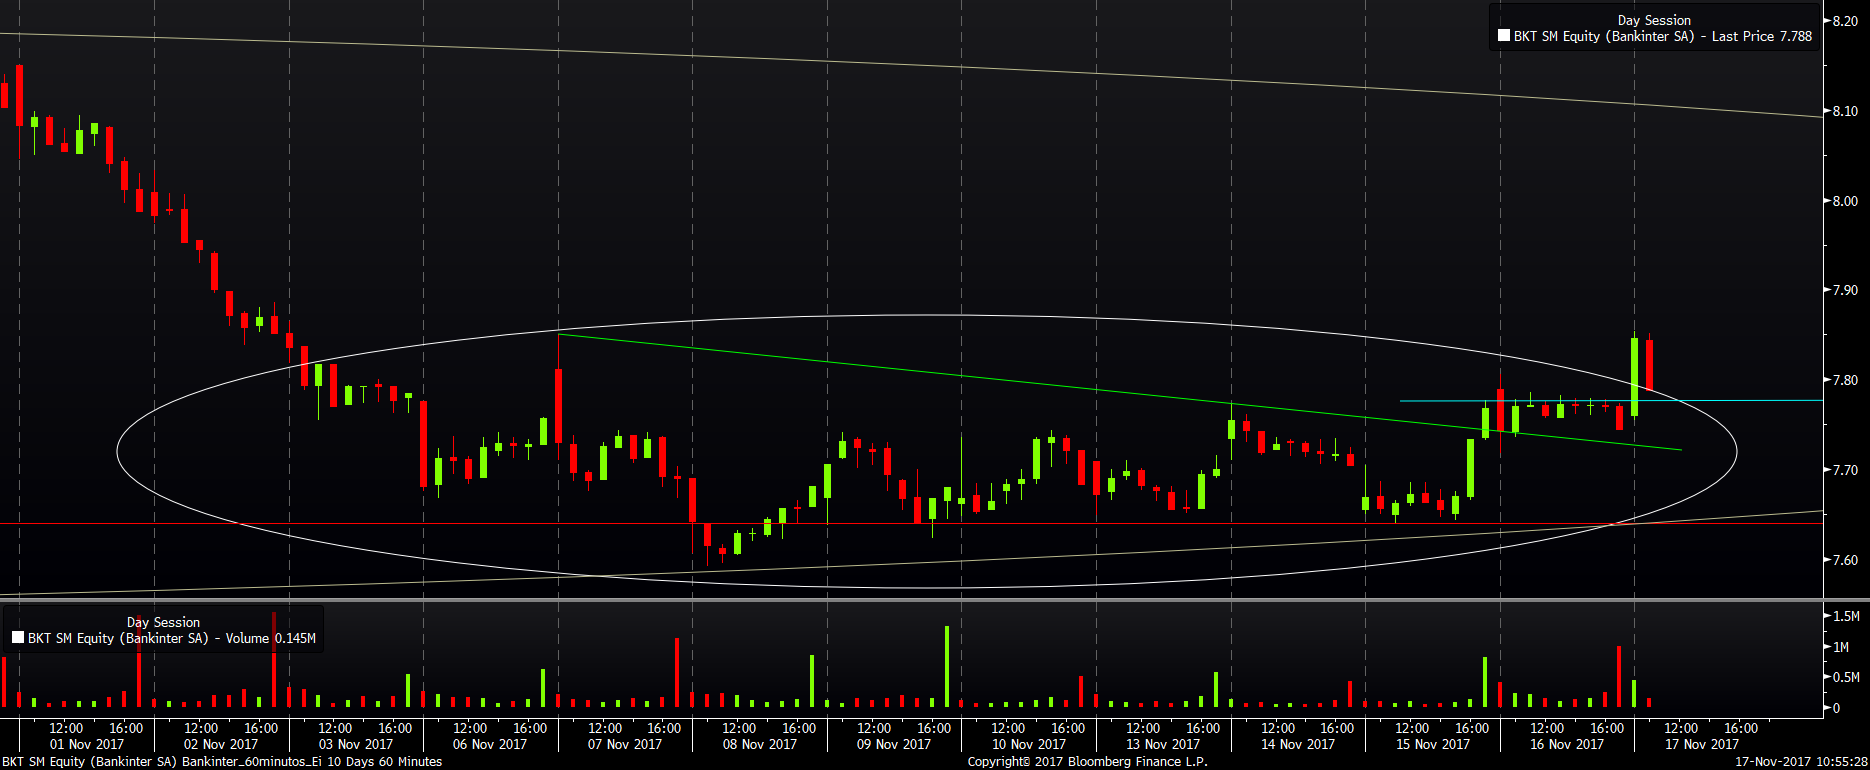Click the 8.00 price axis label
This screenshot has height=770, width=1870.
click(x=1846, y=201)
